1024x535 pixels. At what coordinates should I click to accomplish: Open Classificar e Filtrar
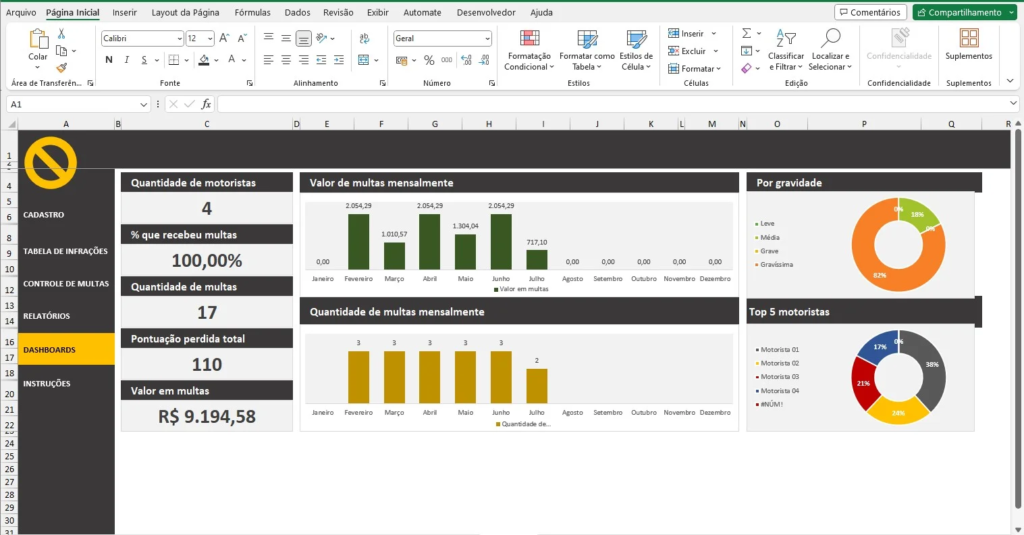[786, 49]
